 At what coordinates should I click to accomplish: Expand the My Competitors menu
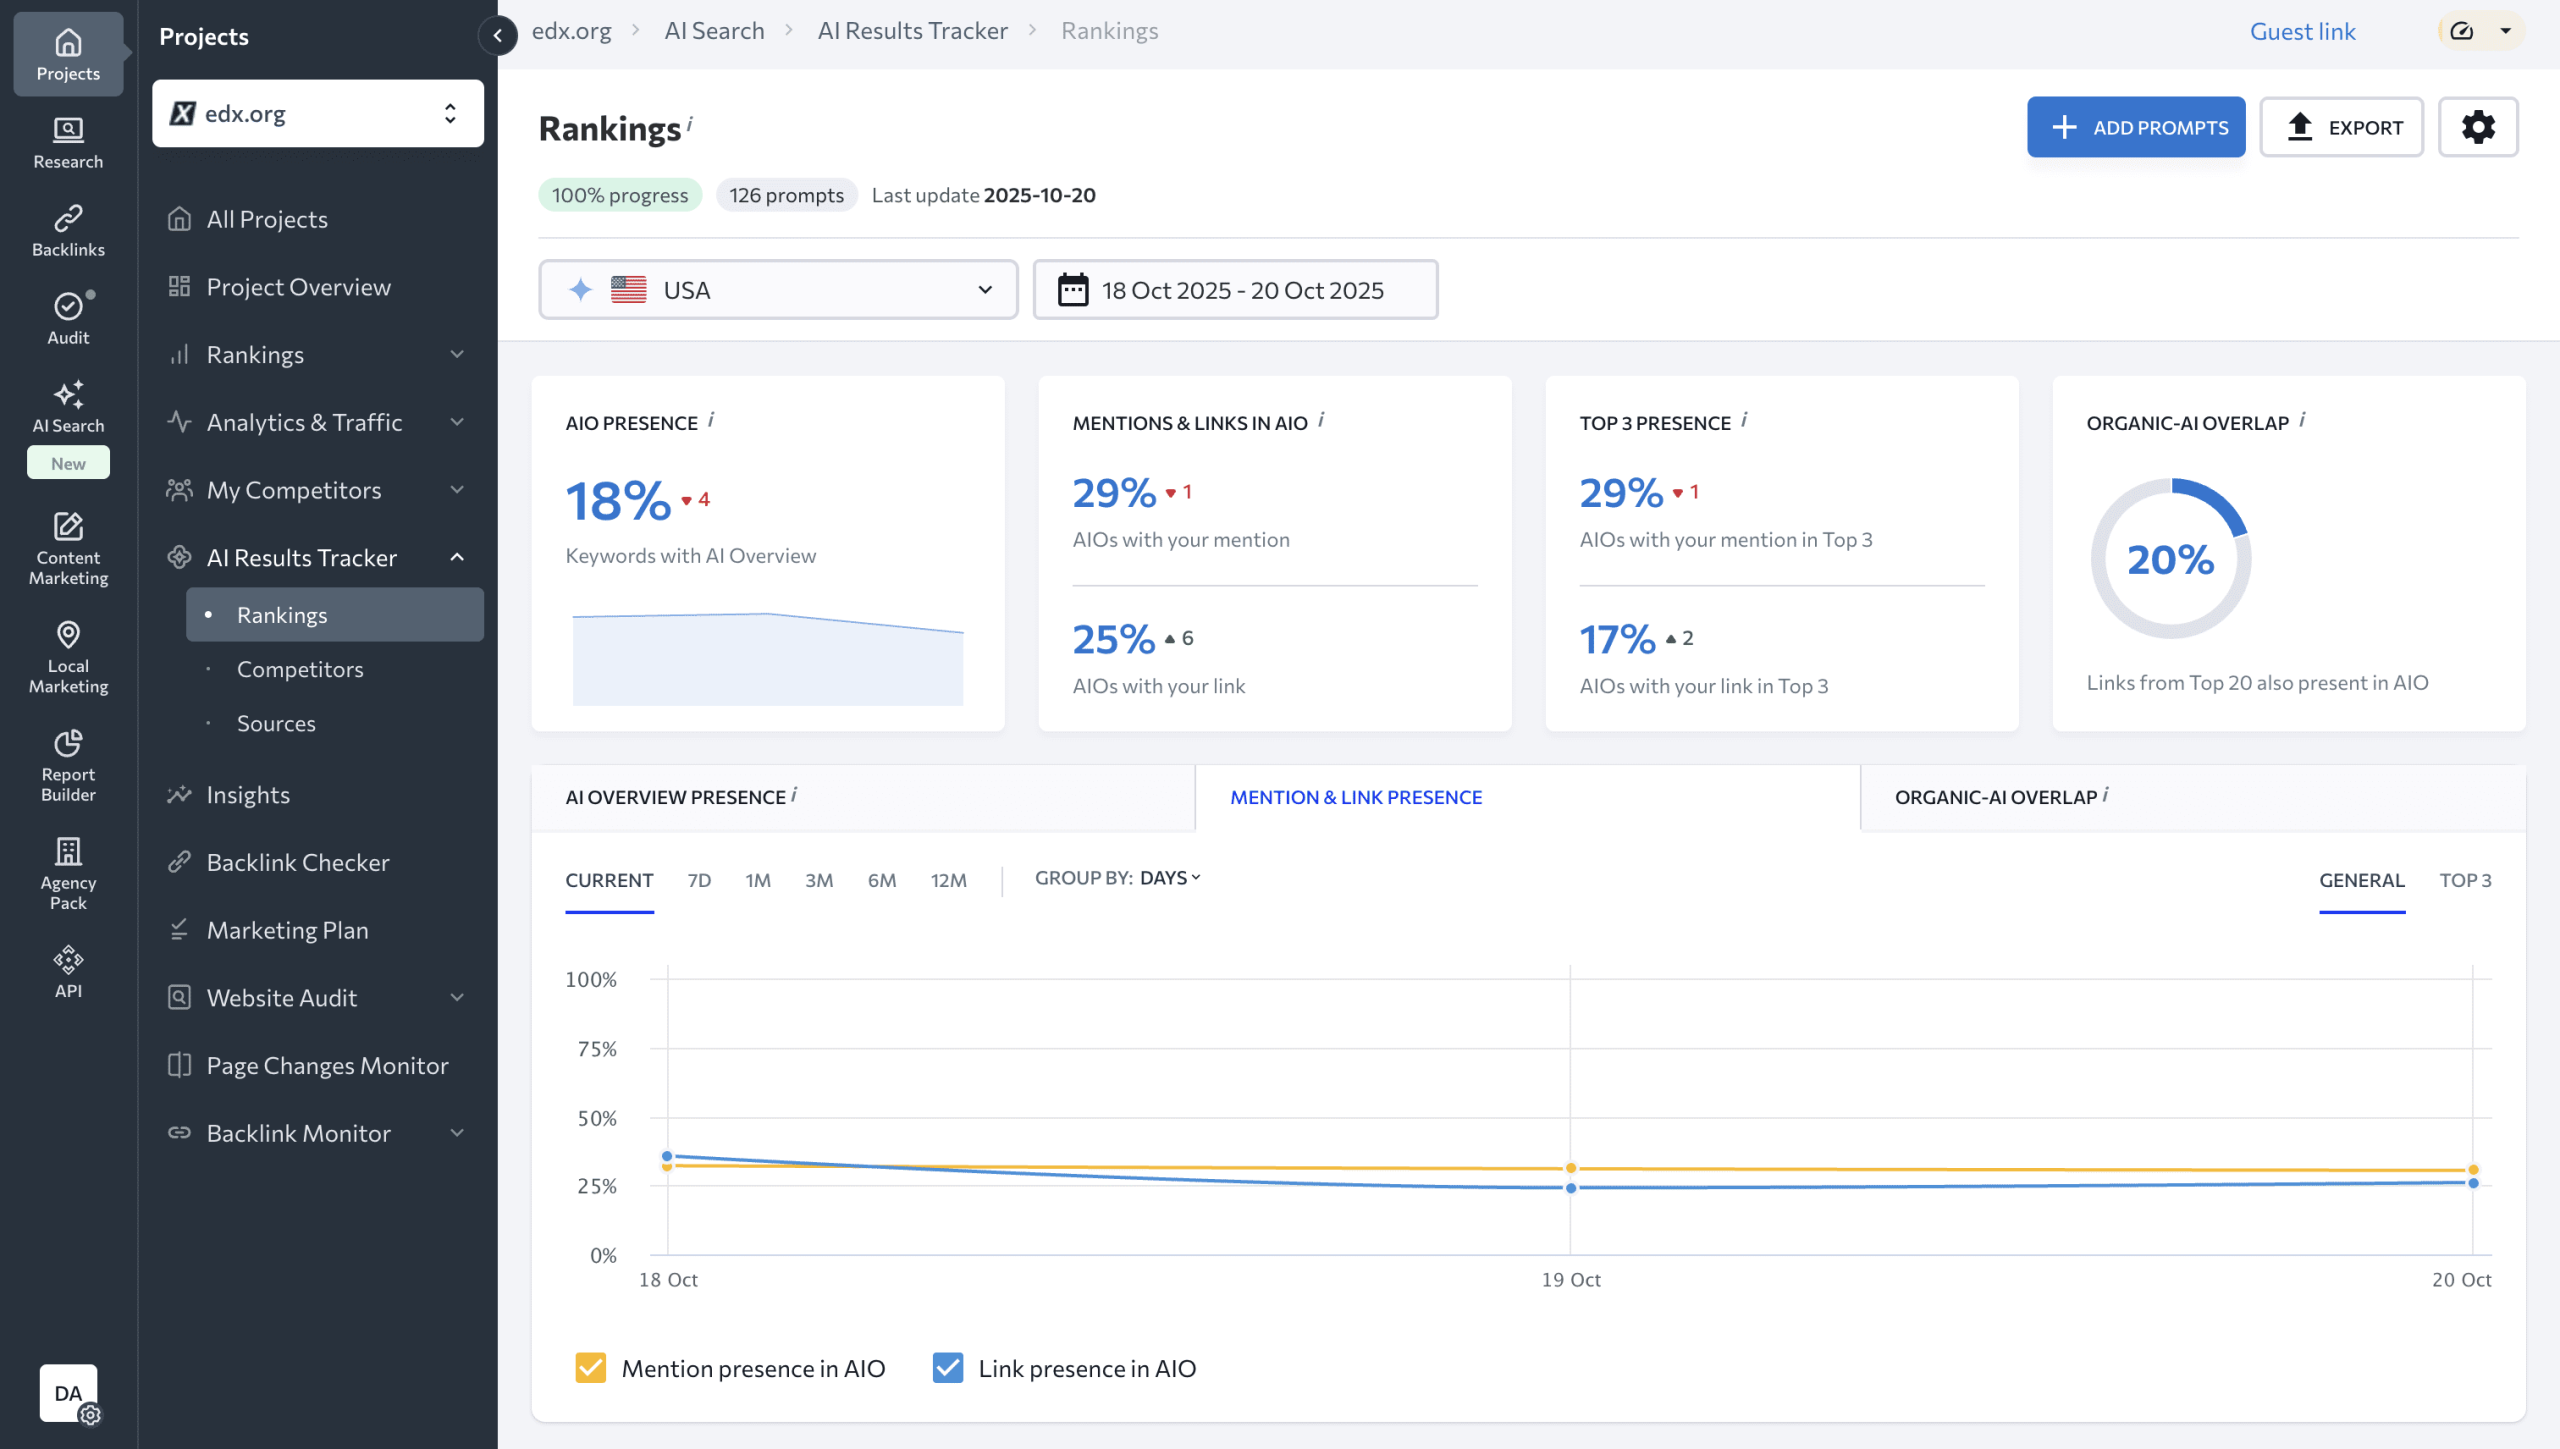click(457, 490)
